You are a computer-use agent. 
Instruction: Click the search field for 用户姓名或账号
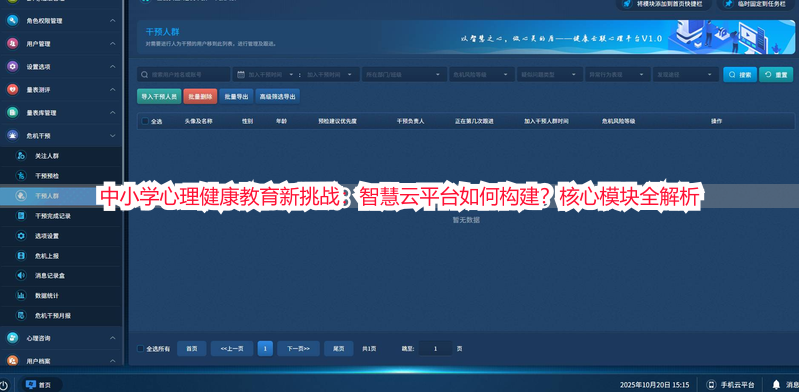183,74
